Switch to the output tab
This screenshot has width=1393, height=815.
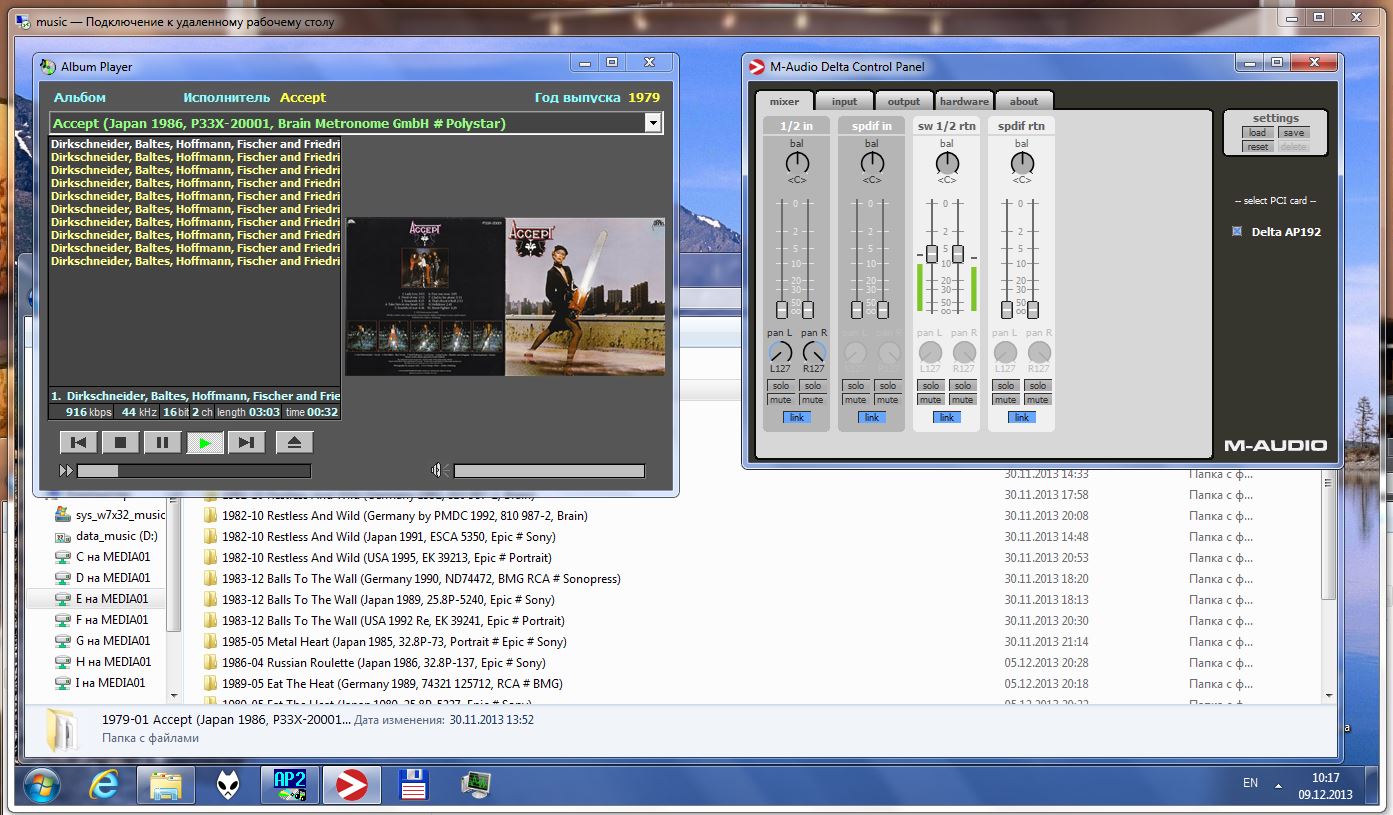(904, 101)
